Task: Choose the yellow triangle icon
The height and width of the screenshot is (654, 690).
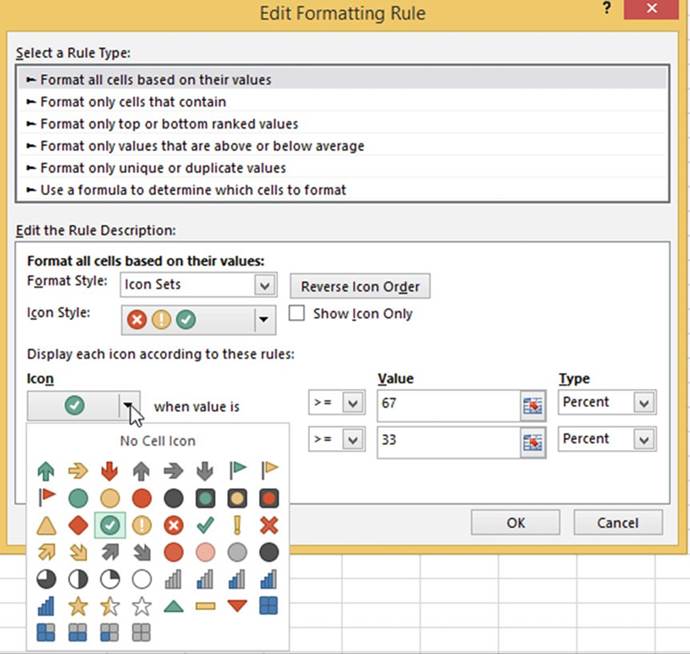Action: 46,524
